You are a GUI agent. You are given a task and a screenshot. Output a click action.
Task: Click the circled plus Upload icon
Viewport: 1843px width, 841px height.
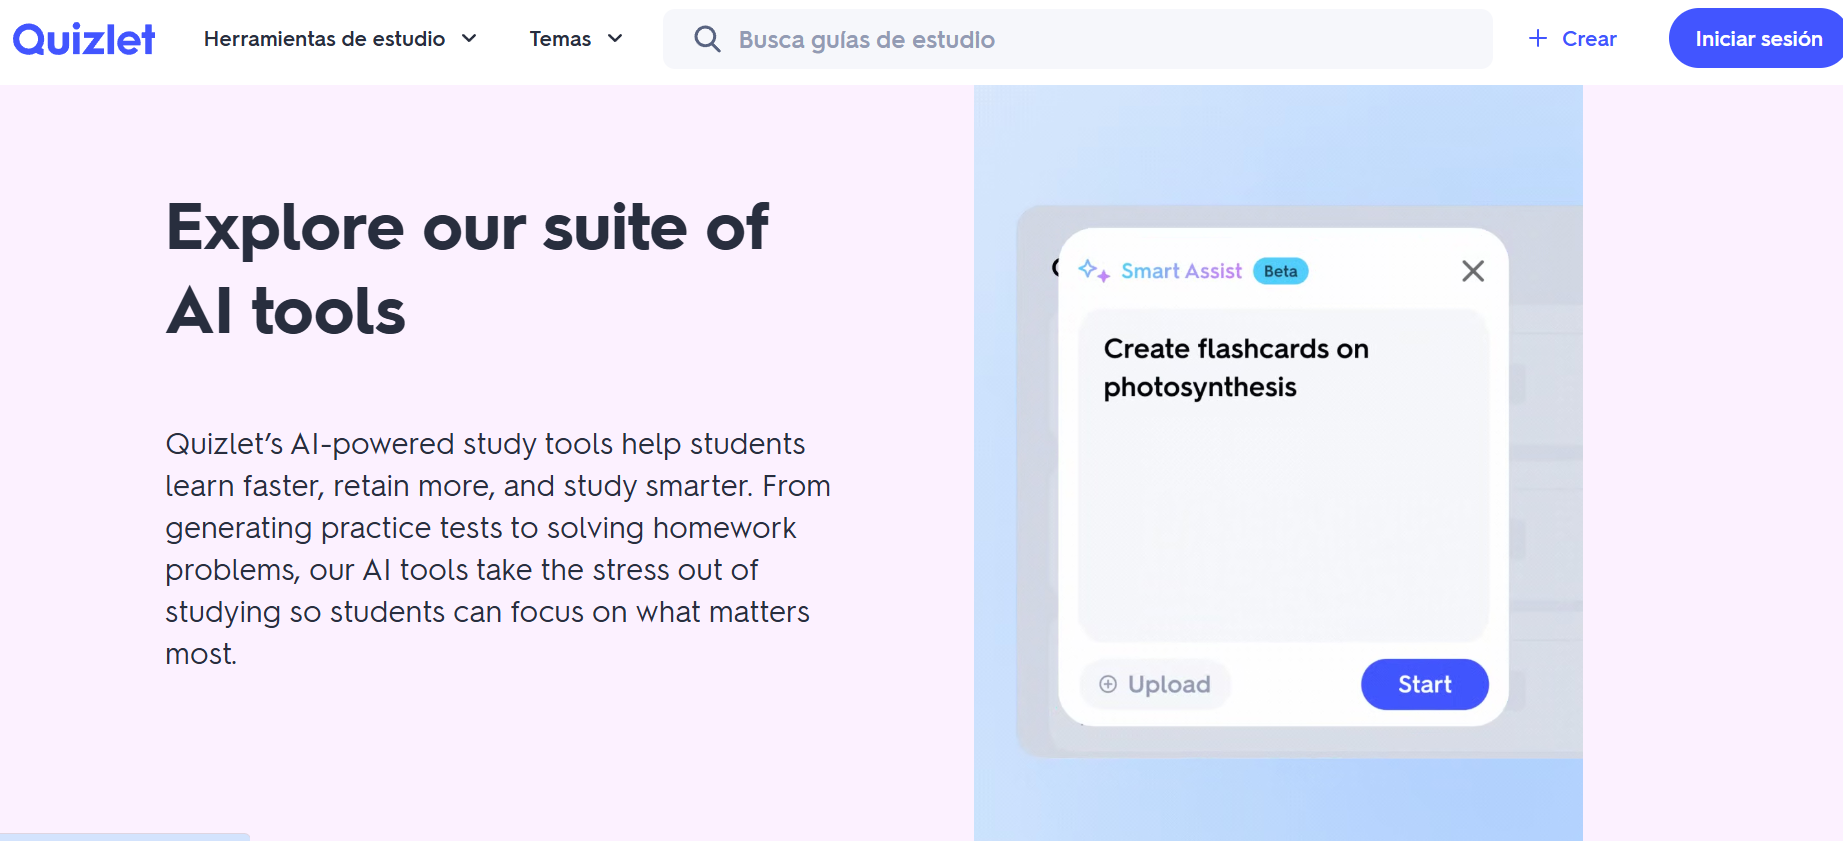click(1108, 684)
